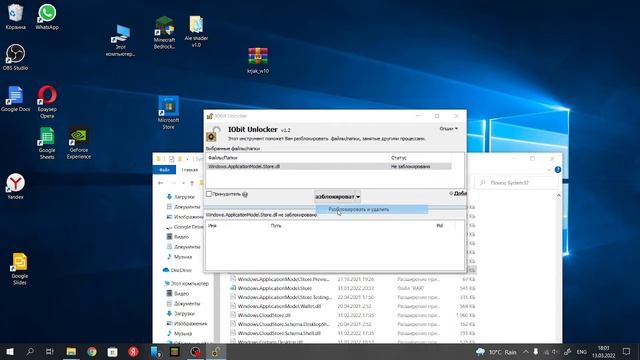This screenshot has height=360, width=640.
Task: Select Windows.ApplicationModel.Store.dll row in IObit list
Action: coord(329,166)
